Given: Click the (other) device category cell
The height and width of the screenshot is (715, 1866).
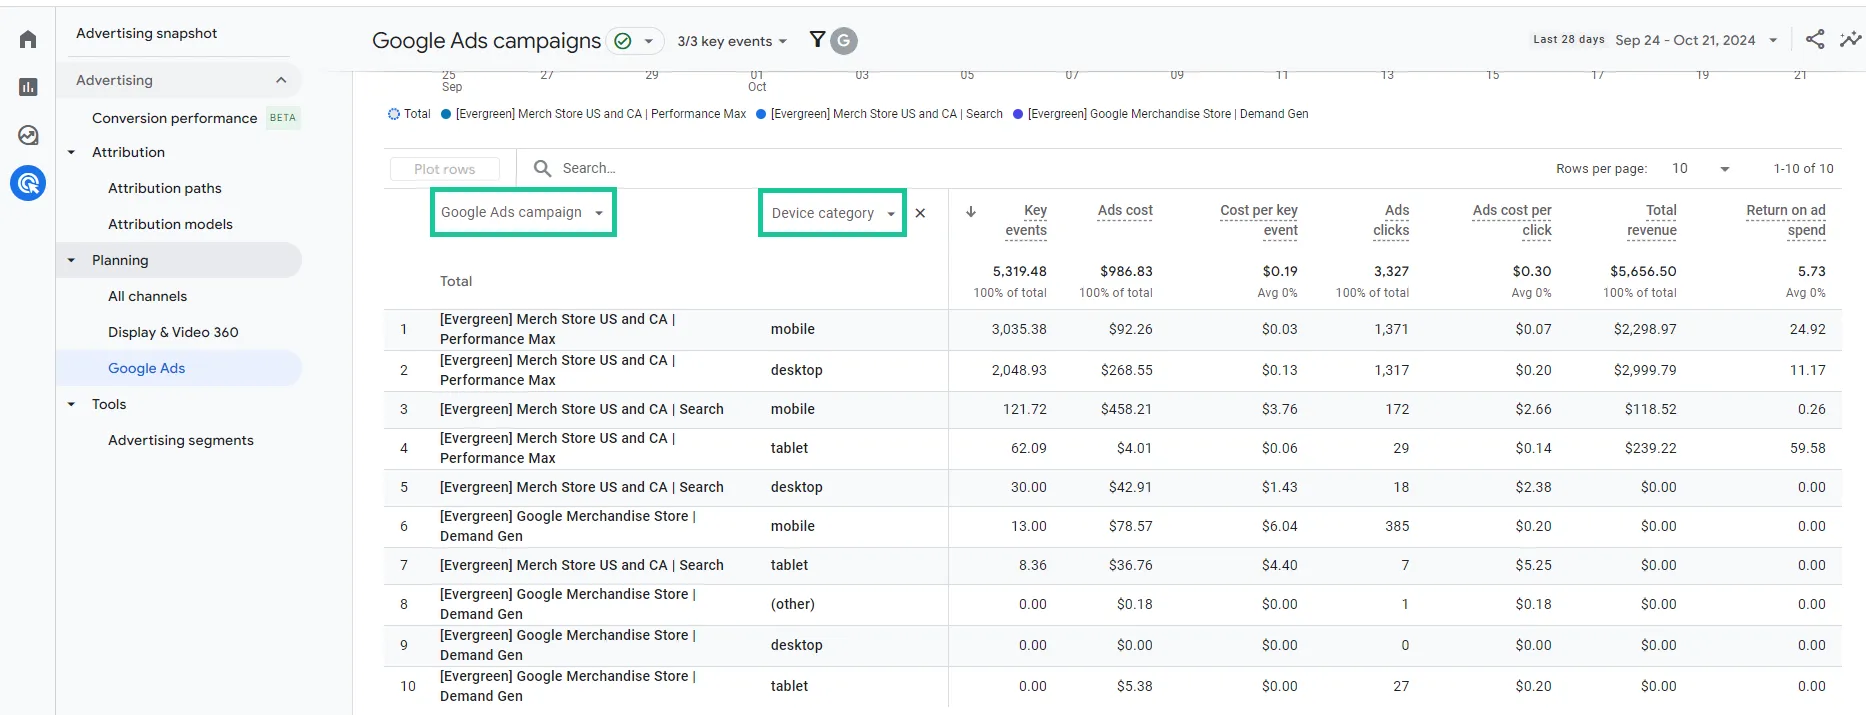Looking at the screenshot, I should click(x=792, y=604).
